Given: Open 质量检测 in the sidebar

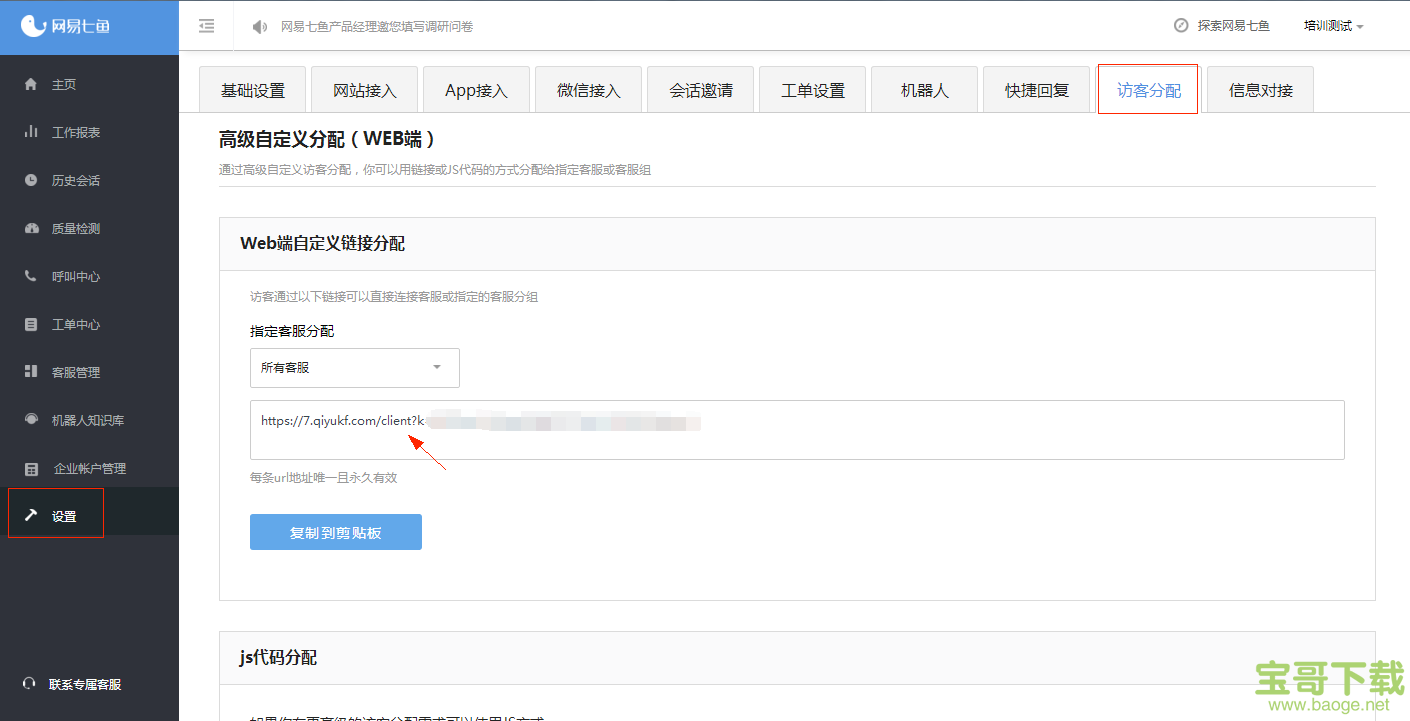Looking at the screenshot, I should coord(89,228).
